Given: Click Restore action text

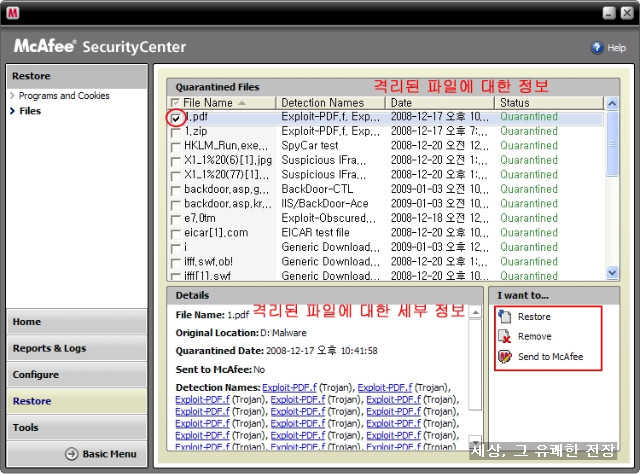Looking at the screenshot, I should click(534, 317).
